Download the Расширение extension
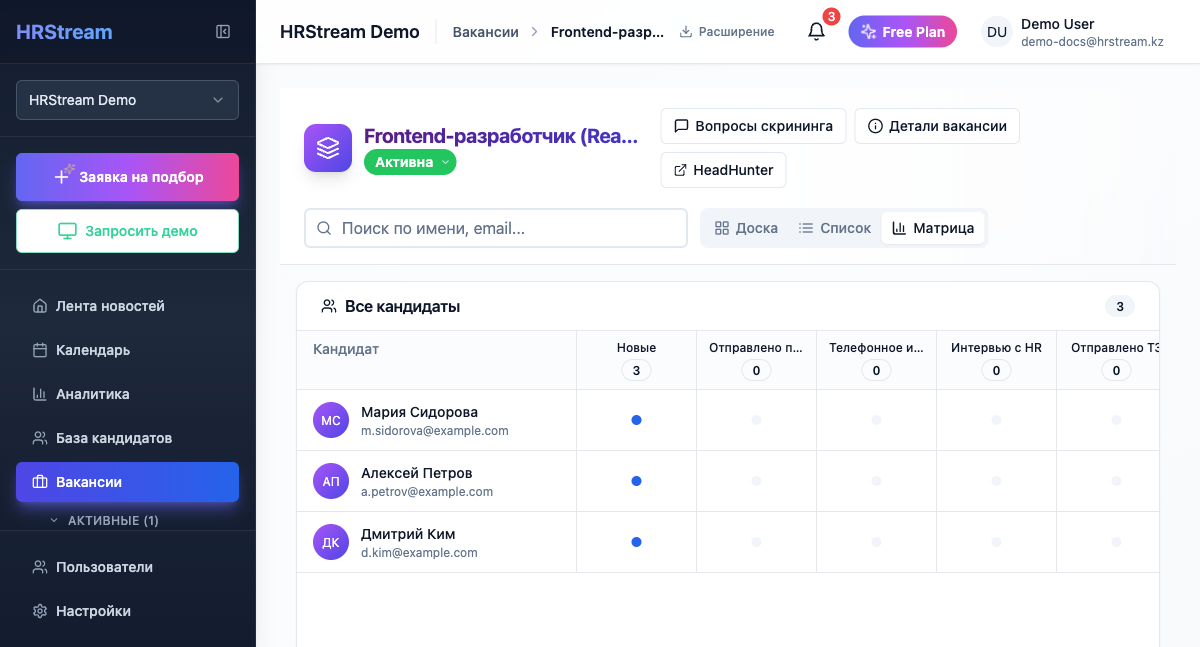The width and height of the screenshot is (1200, 647). (x=727, y=32)
